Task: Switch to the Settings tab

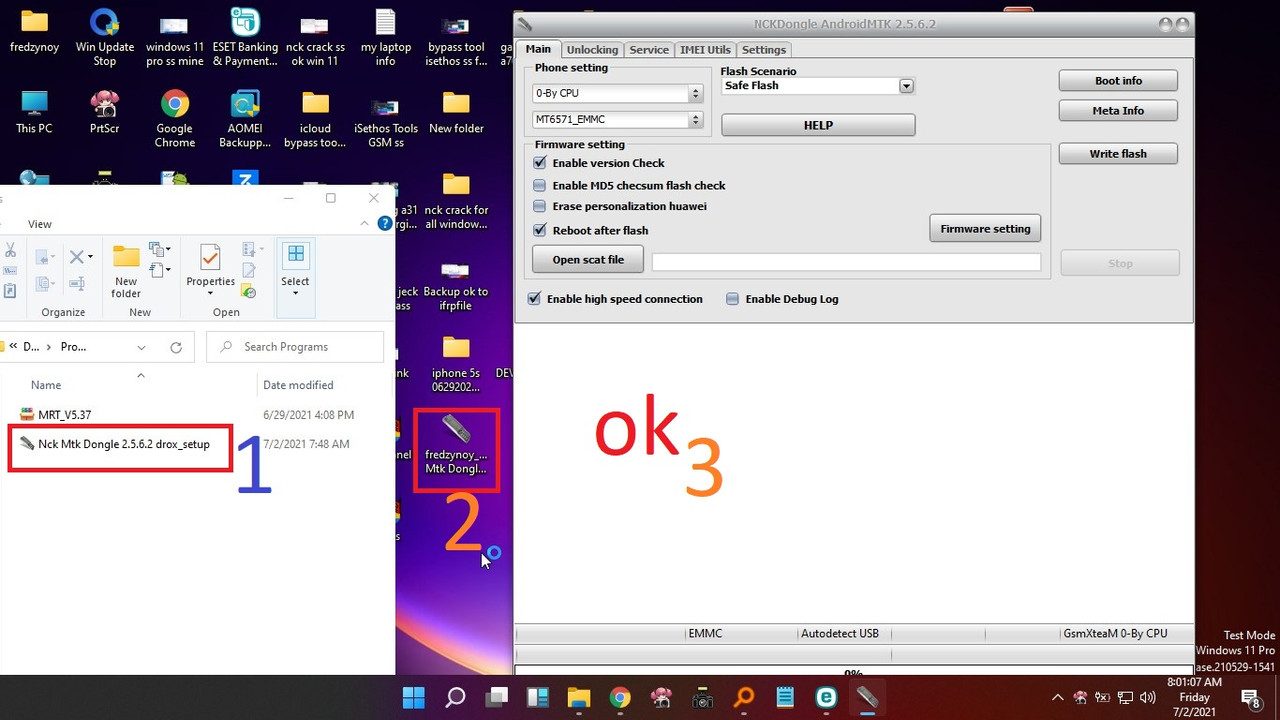Action: pos(764,49)
